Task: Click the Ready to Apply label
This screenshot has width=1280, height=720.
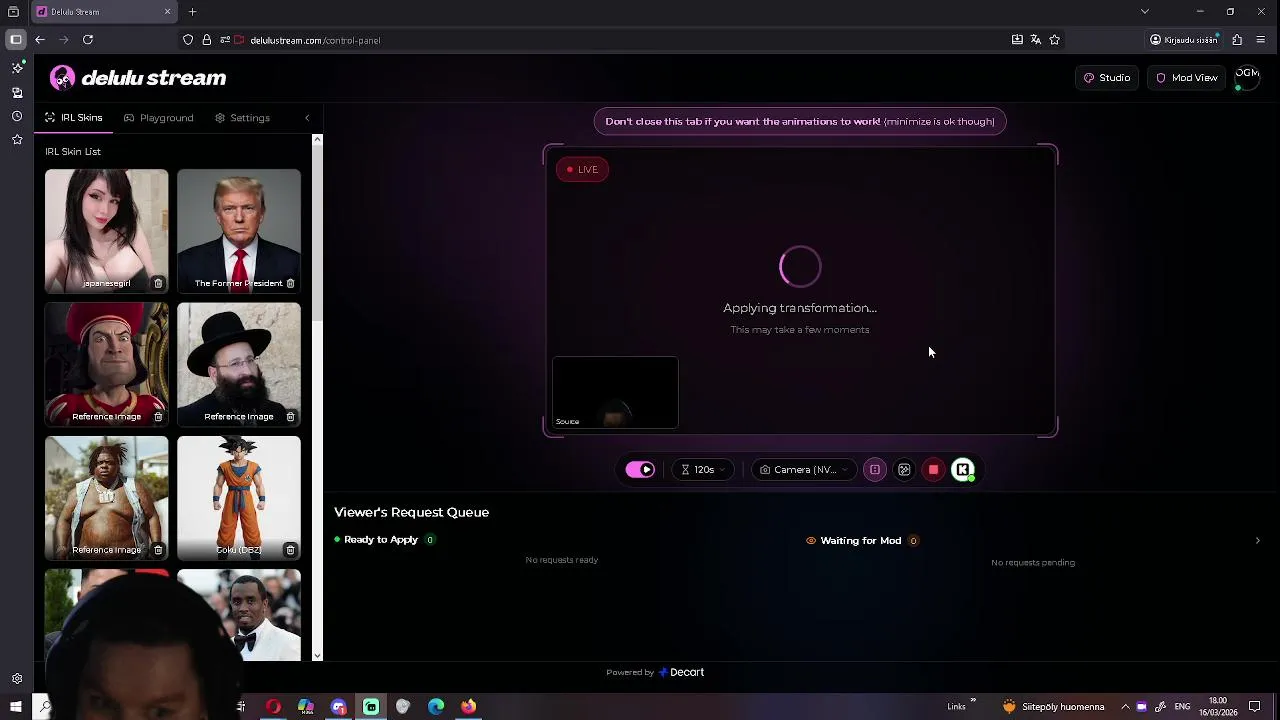Action: tap(381, 540)
